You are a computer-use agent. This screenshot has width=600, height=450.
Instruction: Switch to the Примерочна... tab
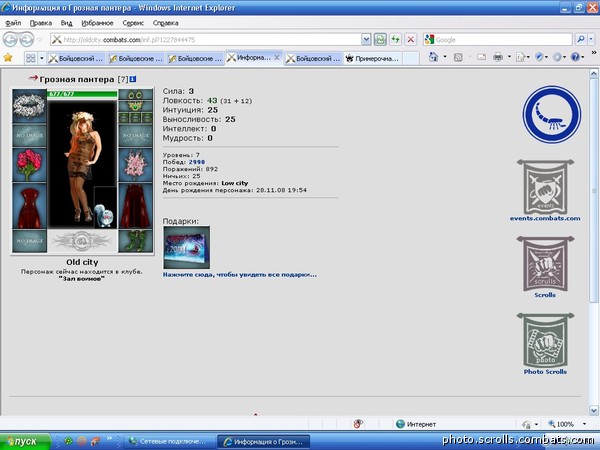372,59
